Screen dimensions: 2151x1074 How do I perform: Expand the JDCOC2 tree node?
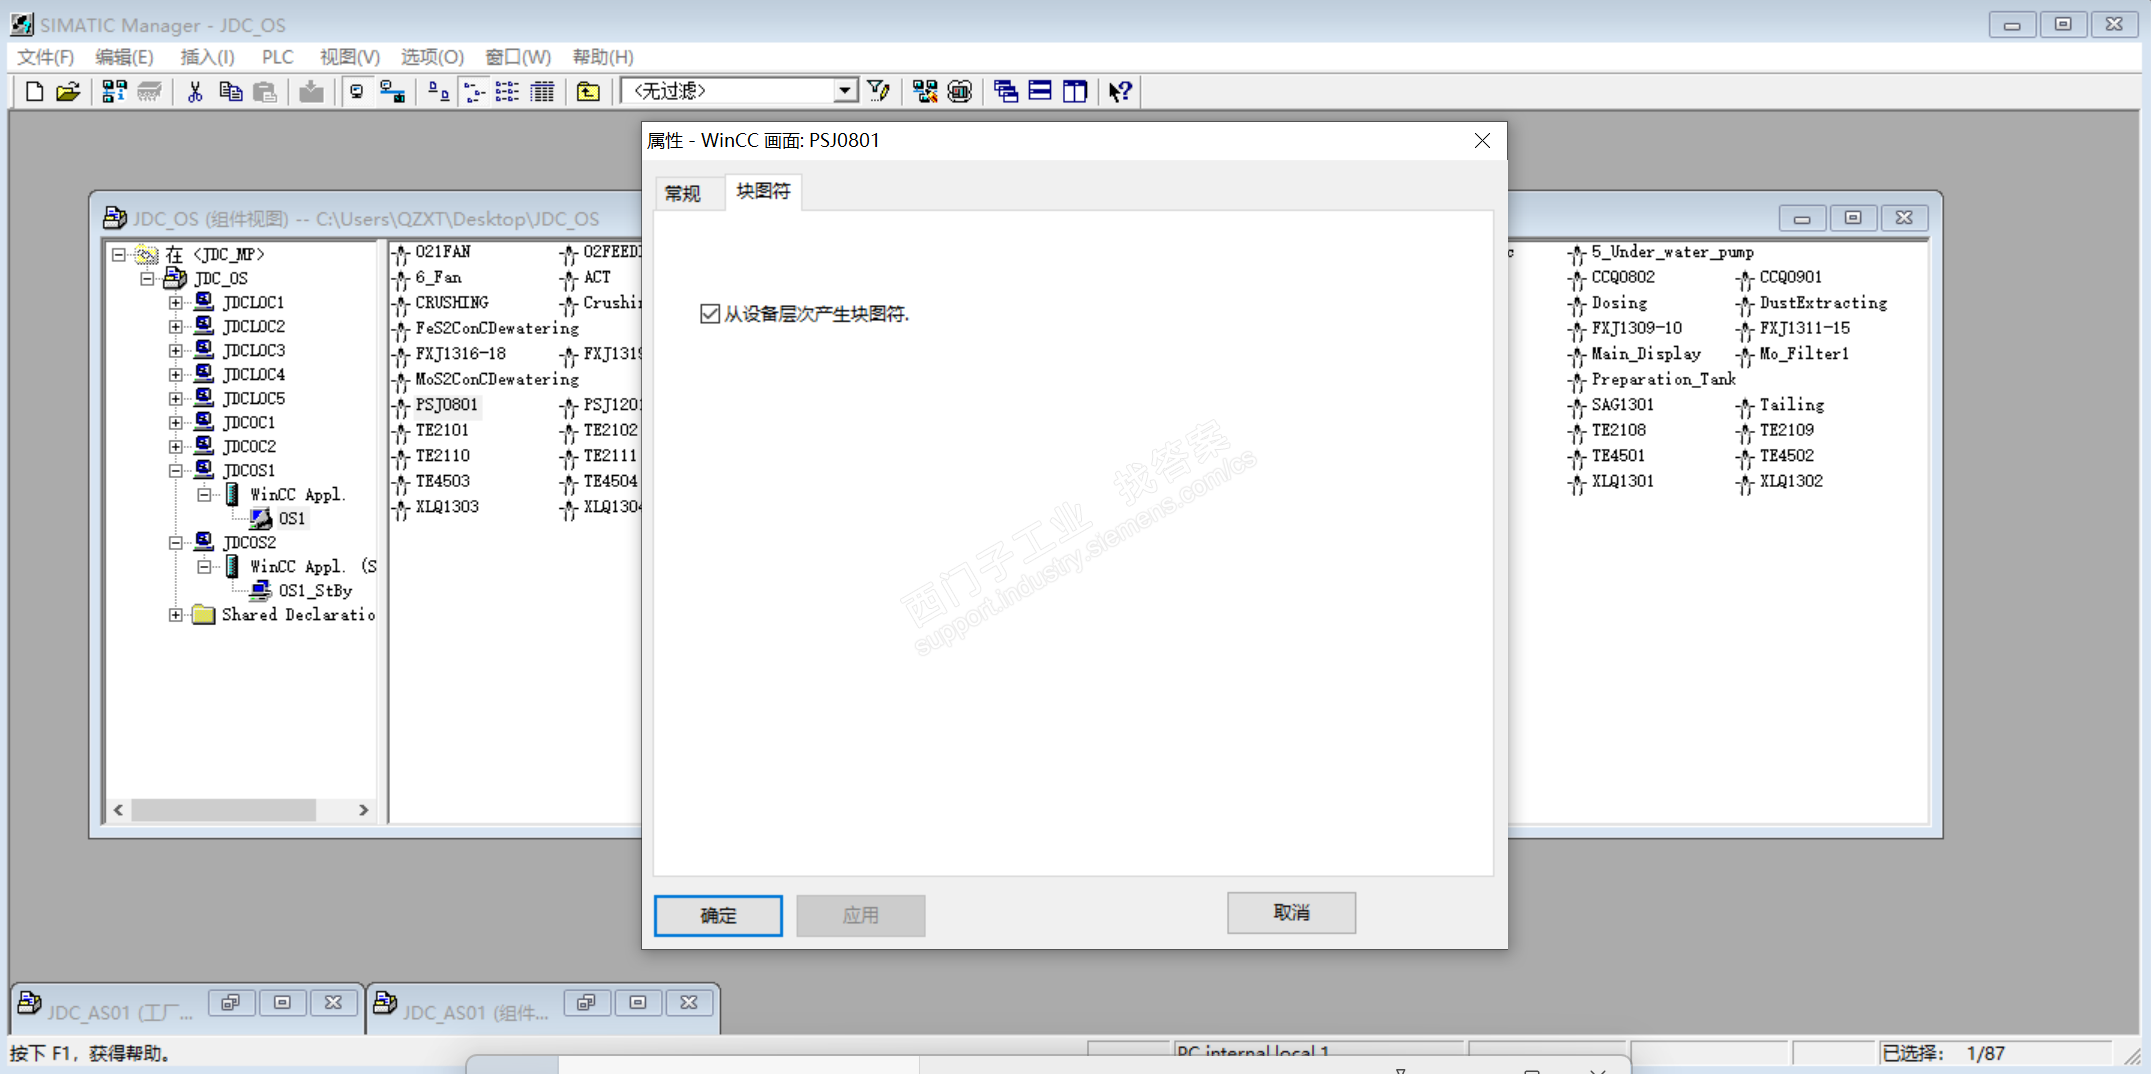coord(176,446)
